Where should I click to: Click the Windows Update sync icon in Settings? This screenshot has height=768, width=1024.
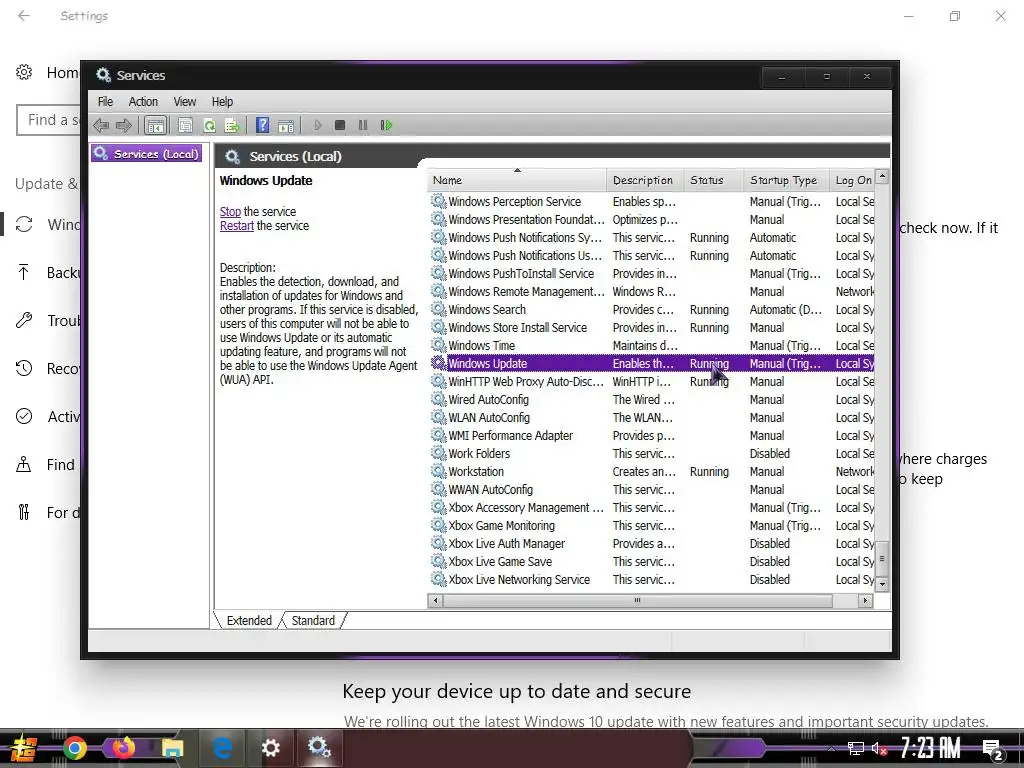[x=24, y=225]
